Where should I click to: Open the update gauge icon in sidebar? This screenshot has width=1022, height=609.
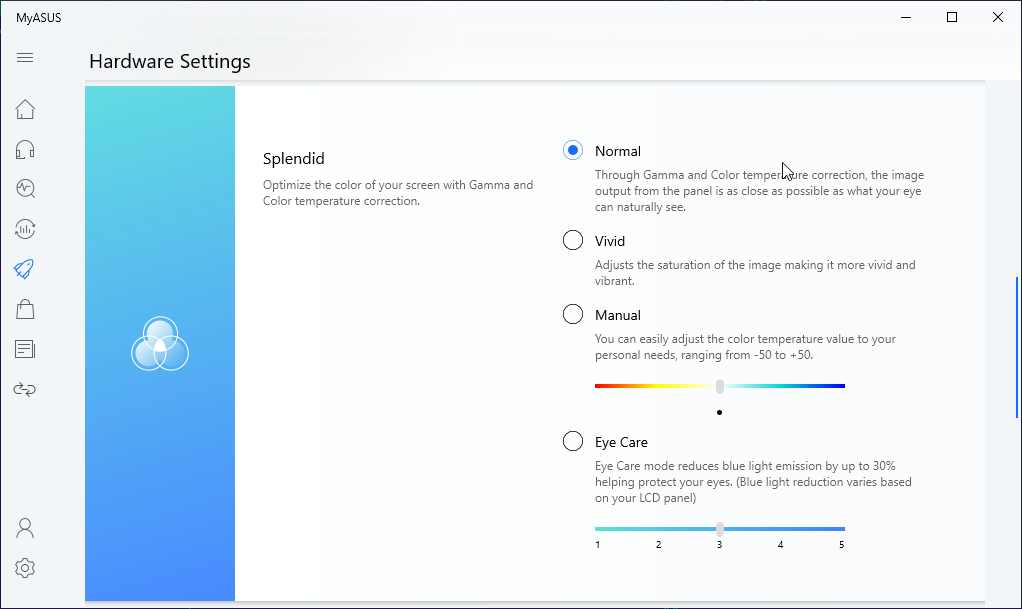click(x=25, y=229)
